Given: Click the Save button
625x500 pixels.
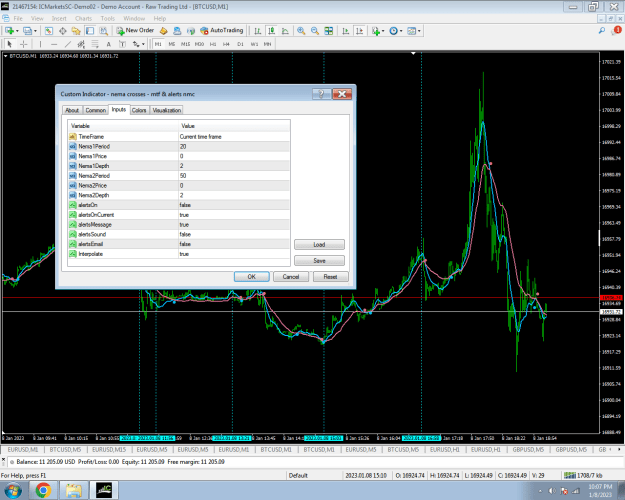Looking at the screenshot, I should coord(319,260).
